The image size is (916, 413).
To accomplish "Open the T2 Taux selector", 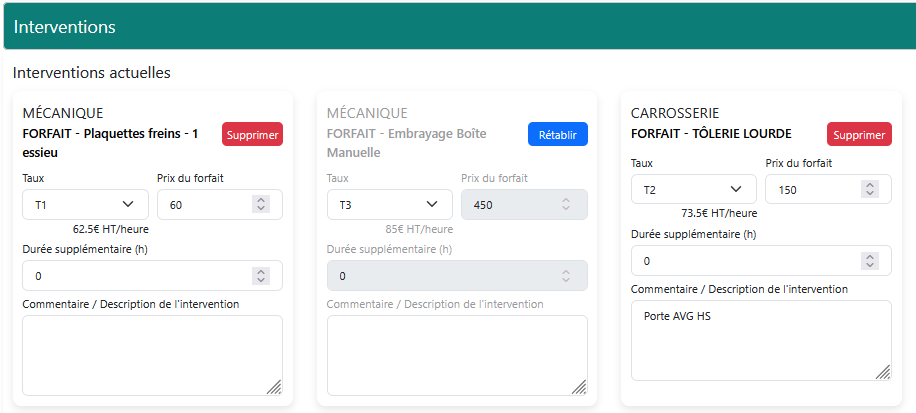I will (693, 189).
